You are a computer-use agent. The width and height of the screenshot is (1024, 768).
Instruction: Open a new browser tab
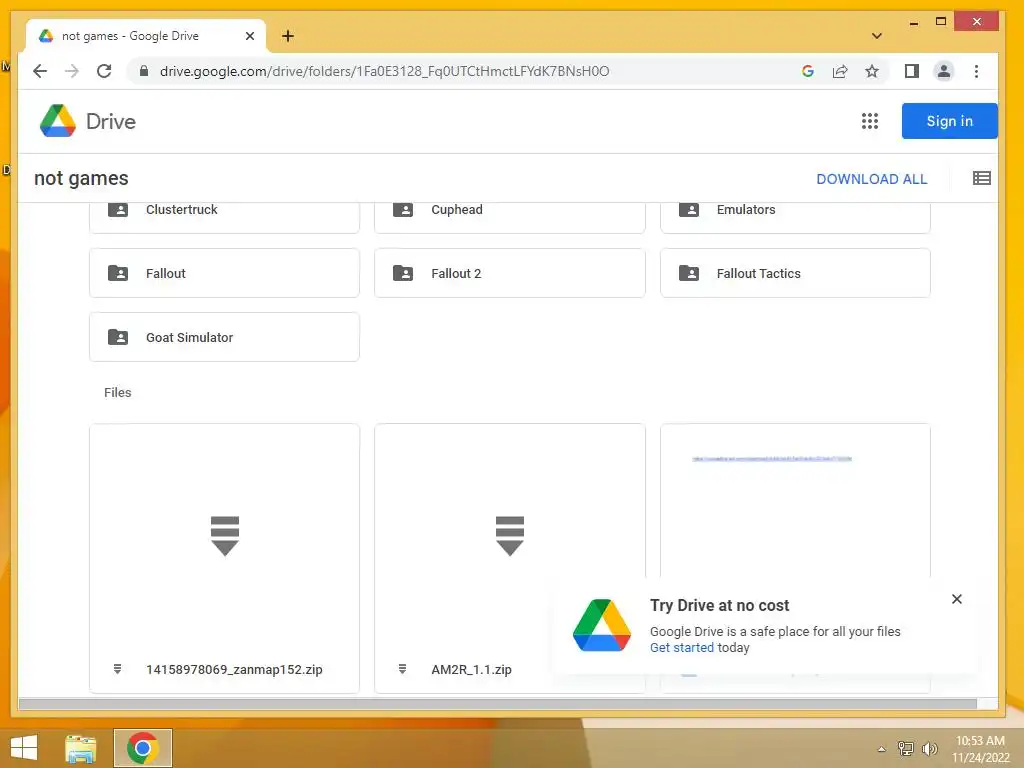click(x=288, y=36)
